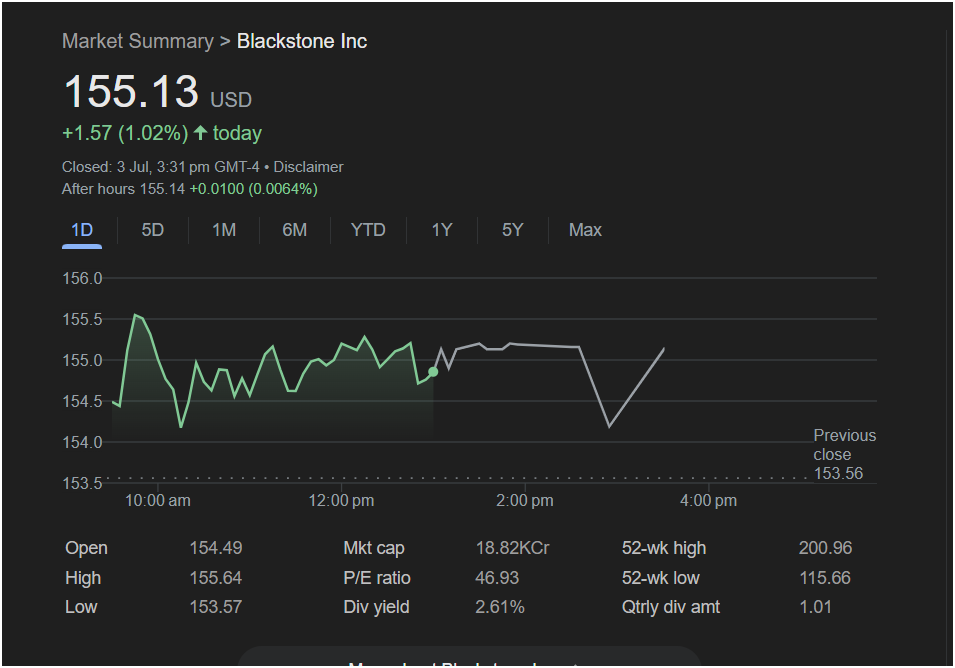955x668 pixels.
Task: Click the Qtrly div amt value 1.01
Action: (816, 607)
